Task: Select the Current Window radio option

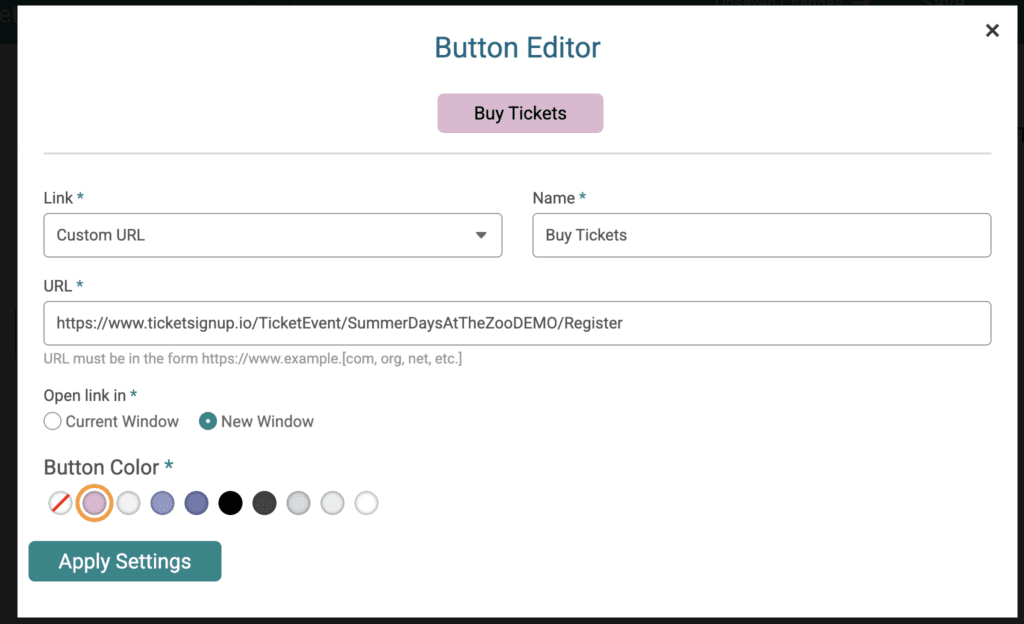Action: click(x=53, y=421)
